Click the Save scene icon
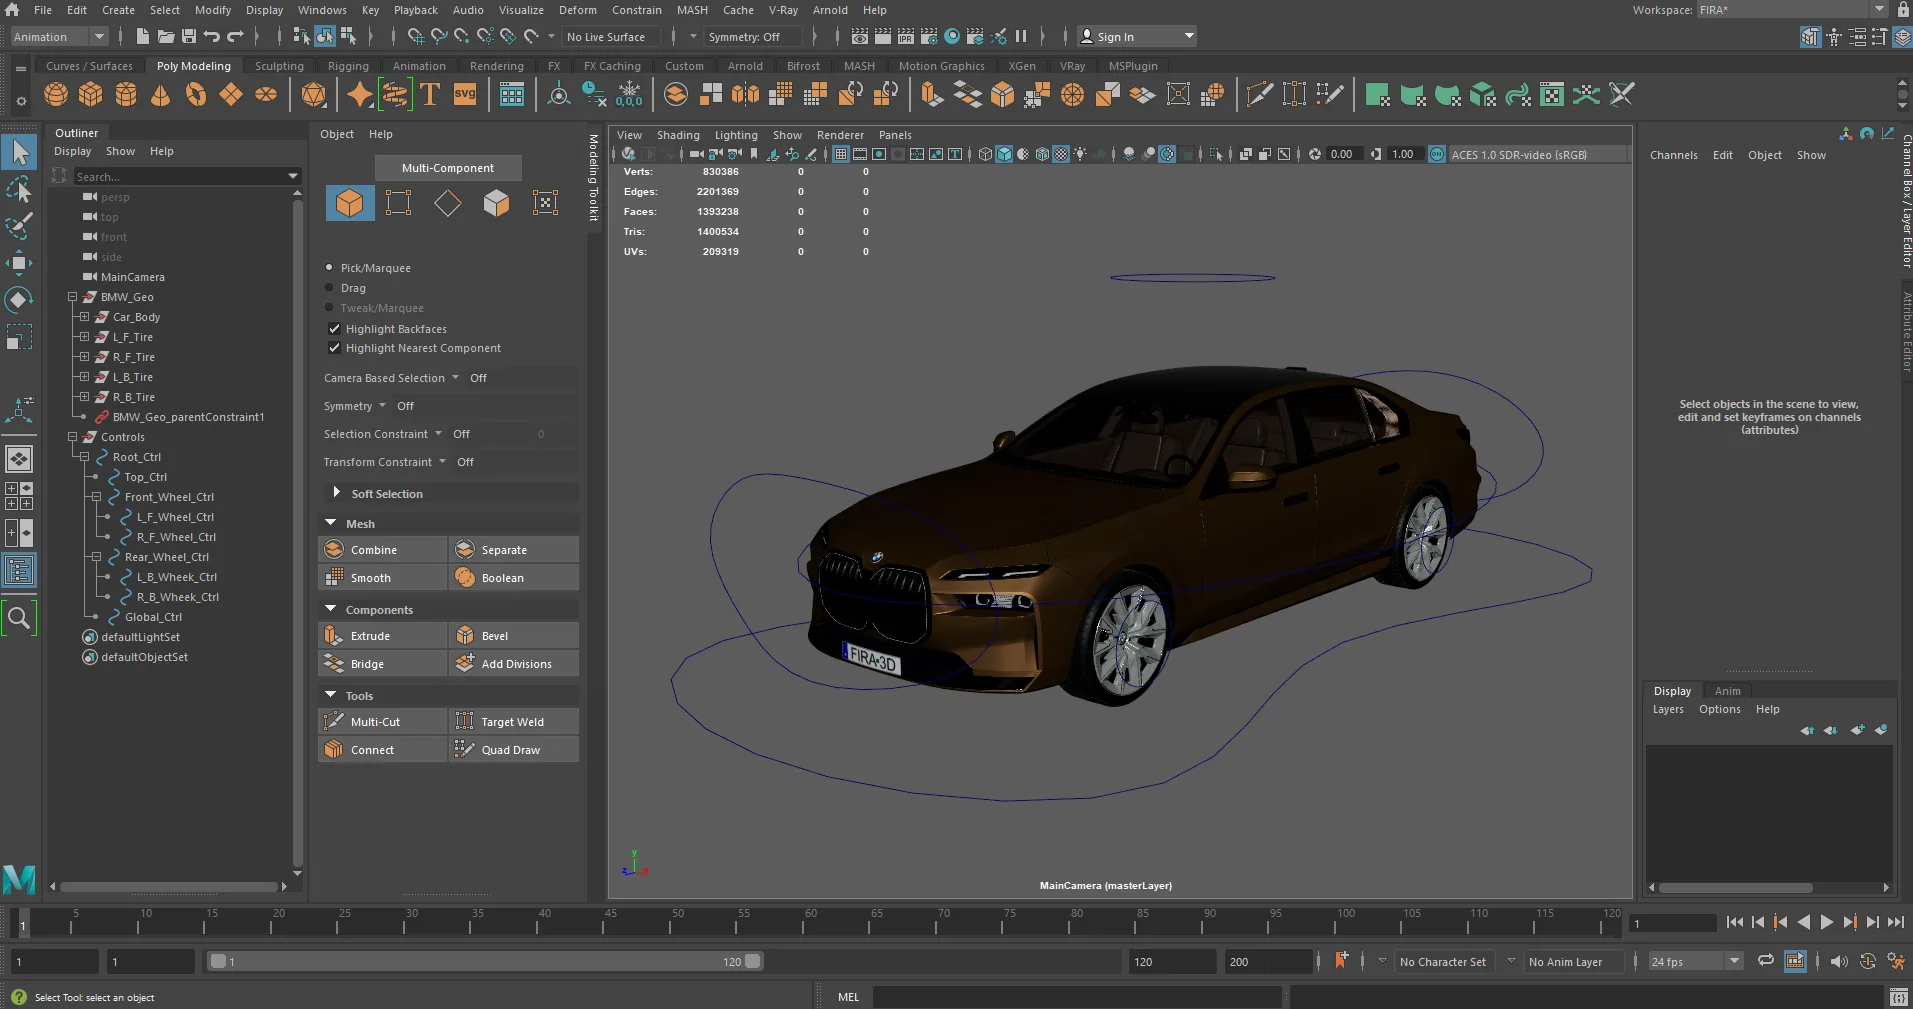 [189, 36]
